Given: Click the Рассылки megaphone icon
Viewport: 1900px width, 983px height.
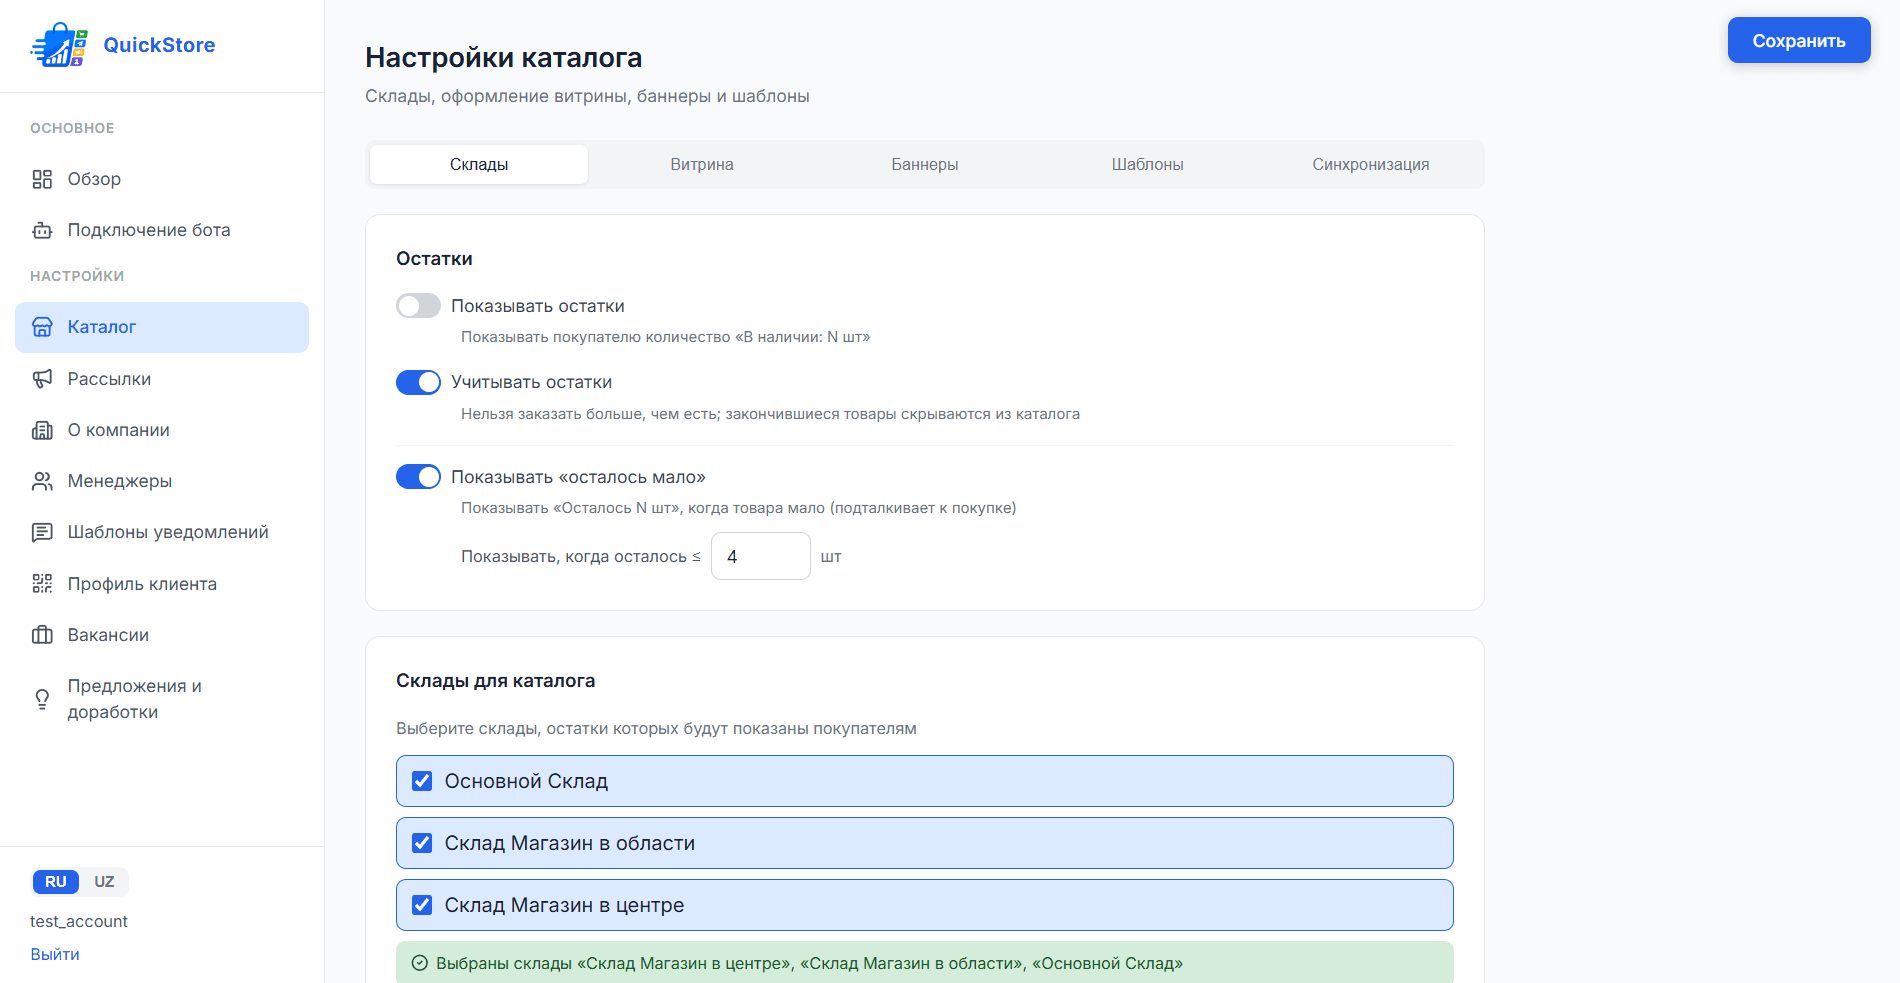Looking at the screenshot, I should pos(42,379).
